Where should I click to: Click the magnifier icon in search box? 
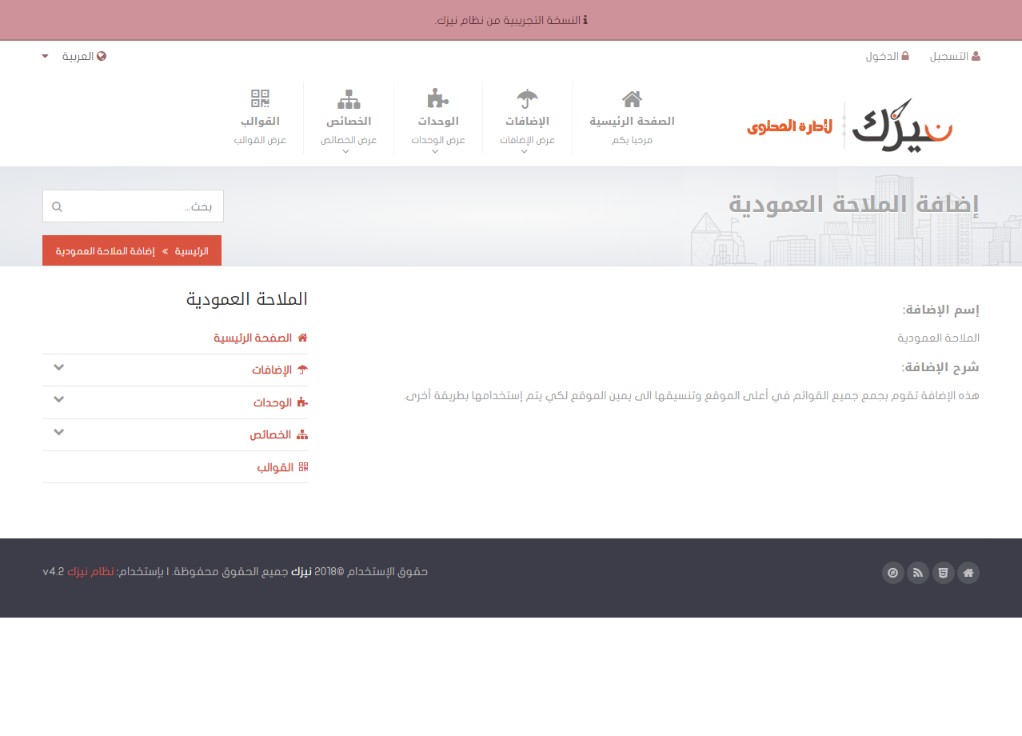point(57,207)
